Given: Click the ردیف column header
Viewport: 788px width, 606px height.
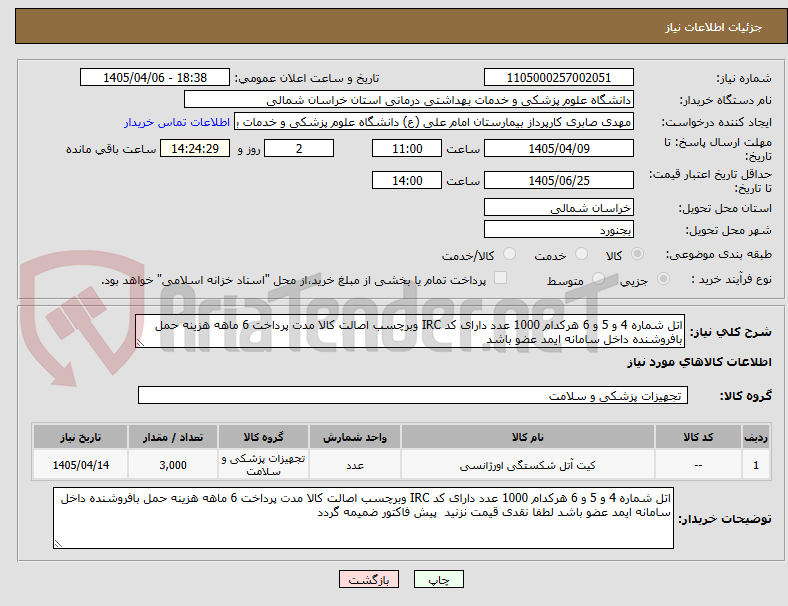Looking at the screenshot, I should pos(756,437).
